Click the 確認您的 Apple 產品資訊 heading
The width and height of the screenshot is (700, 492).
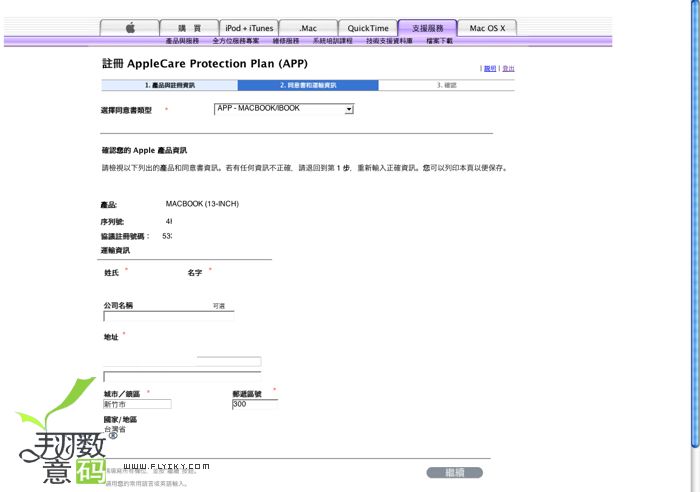[144, 150]
